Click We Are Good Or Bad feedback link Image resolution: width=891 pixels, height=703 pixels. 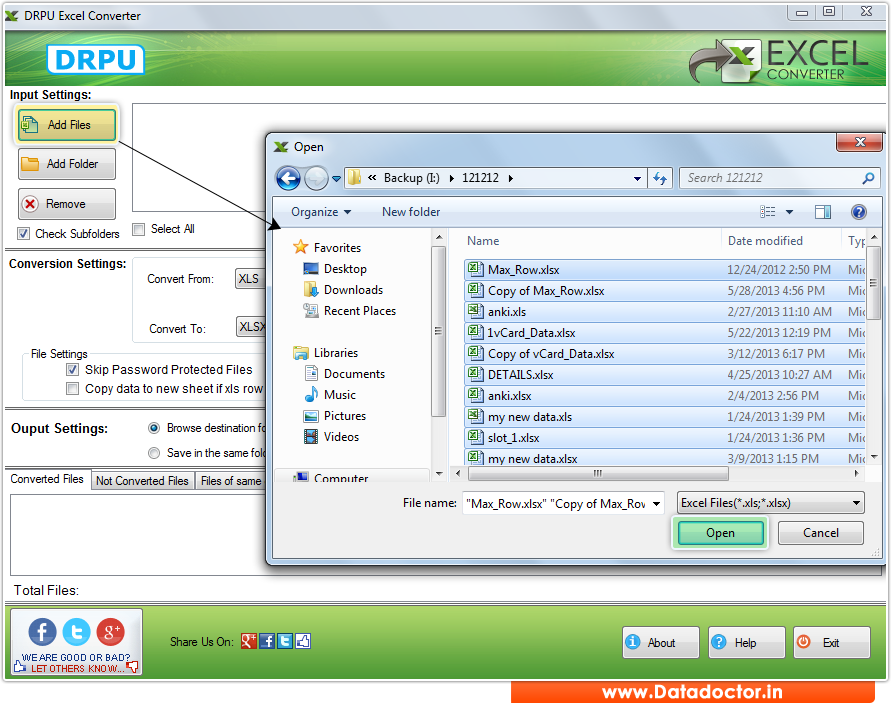coord(76,663)
